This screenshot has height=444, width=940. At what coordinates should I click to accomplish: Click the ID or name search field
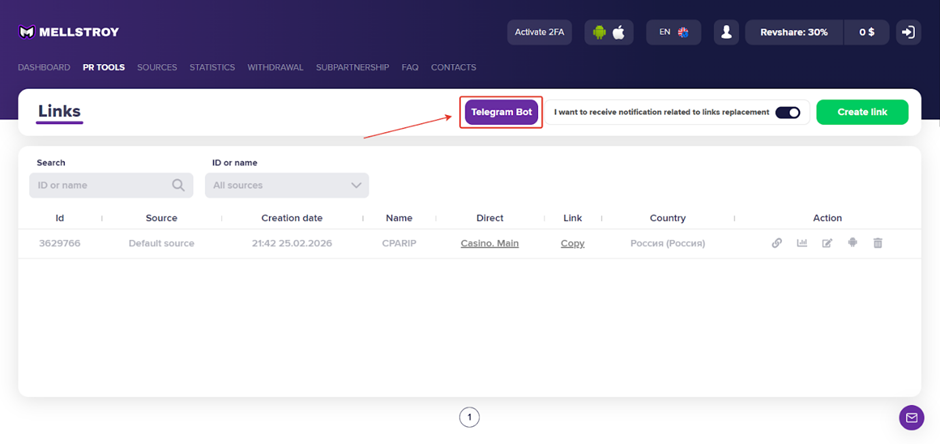(100, 185)
